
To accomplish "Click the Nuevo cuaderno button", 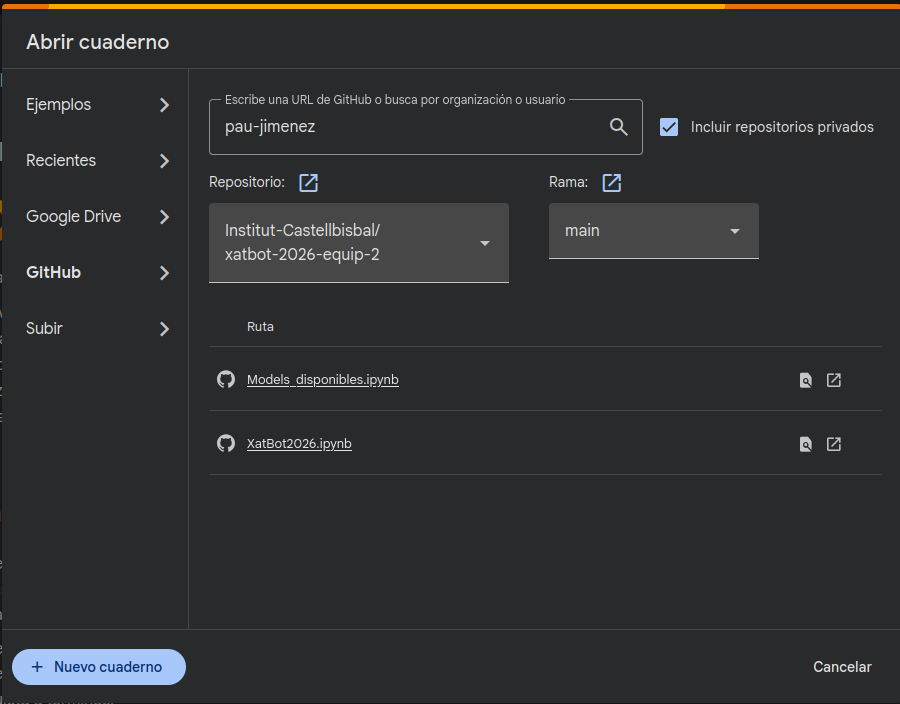I will click(x=99, y=667).
